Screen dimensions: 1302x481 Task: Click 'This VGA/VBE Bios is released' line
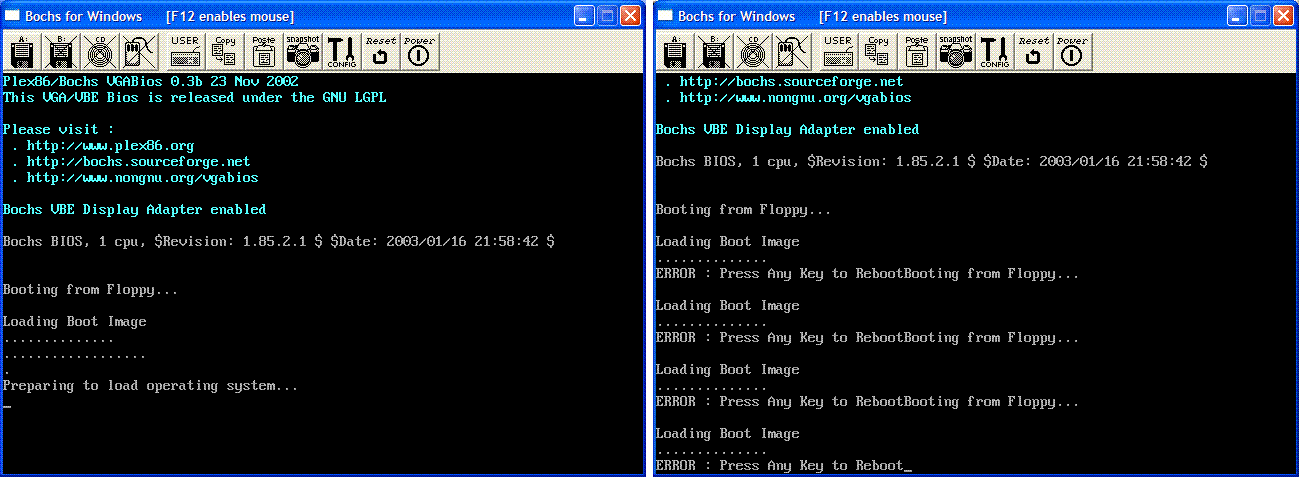pos(195,98)
